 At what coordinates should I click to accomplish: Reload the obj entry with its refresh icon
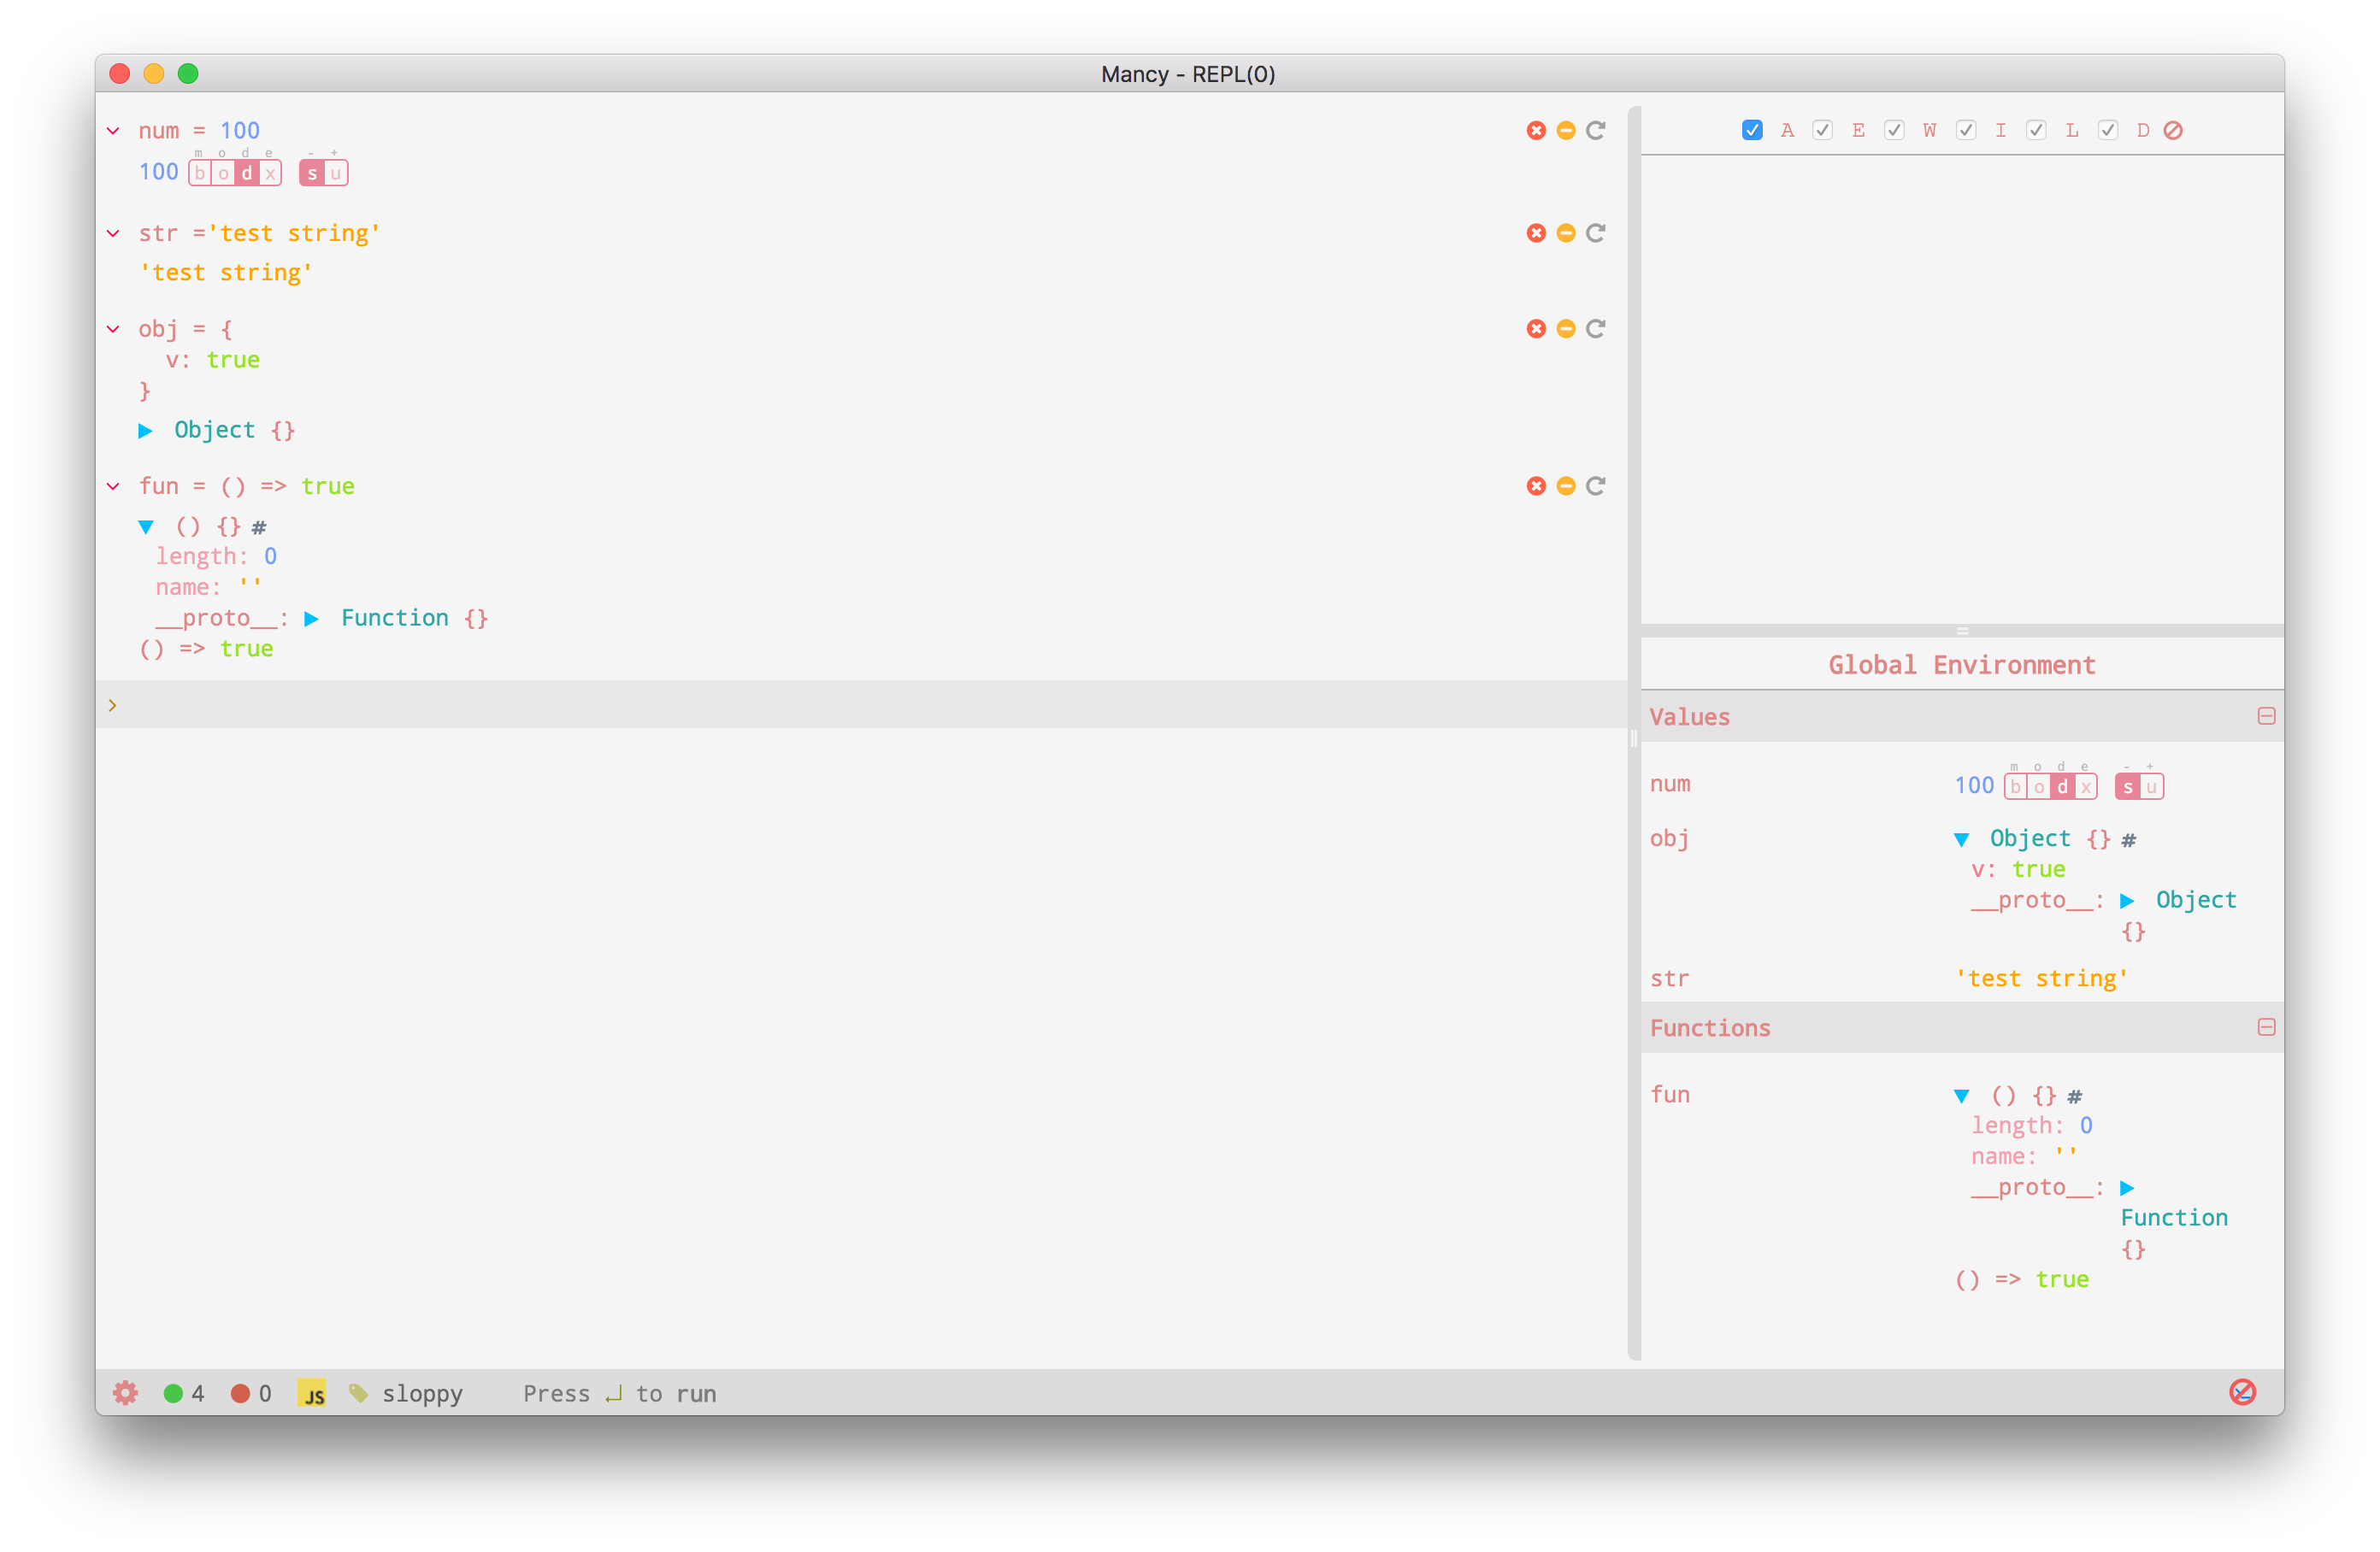point(1596,329)
